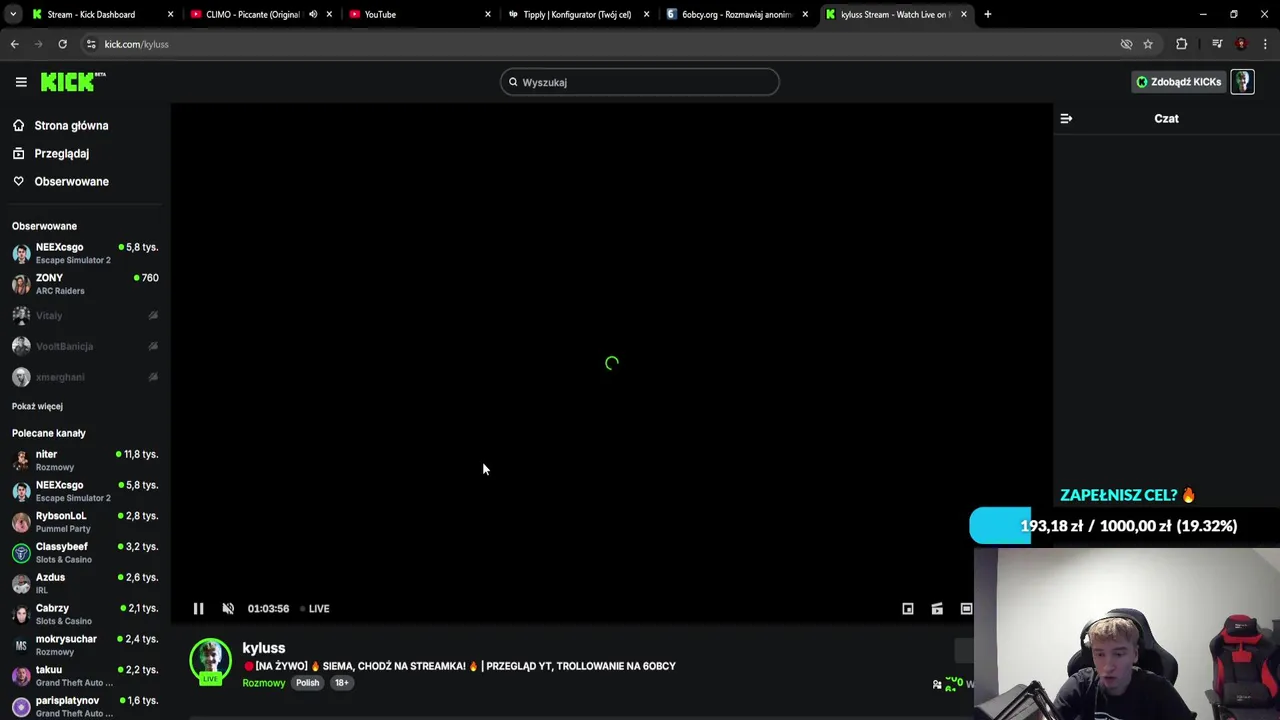Enable picture-in-picture mini player
Screen dimensions: 1280x720
click(908, 608)
